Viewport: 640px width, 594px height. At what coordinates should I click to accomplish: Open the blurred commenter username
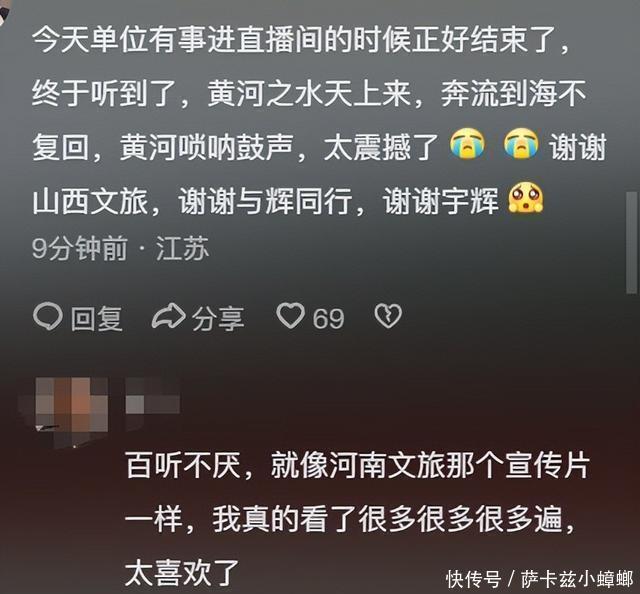tap(153, 396)
